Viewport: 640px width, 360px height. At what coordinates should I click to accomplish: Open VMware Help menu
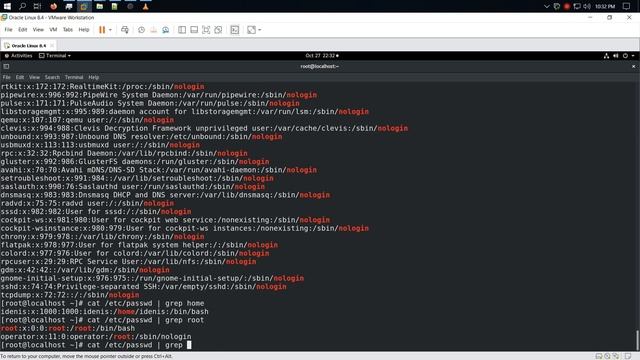point(84,30)
